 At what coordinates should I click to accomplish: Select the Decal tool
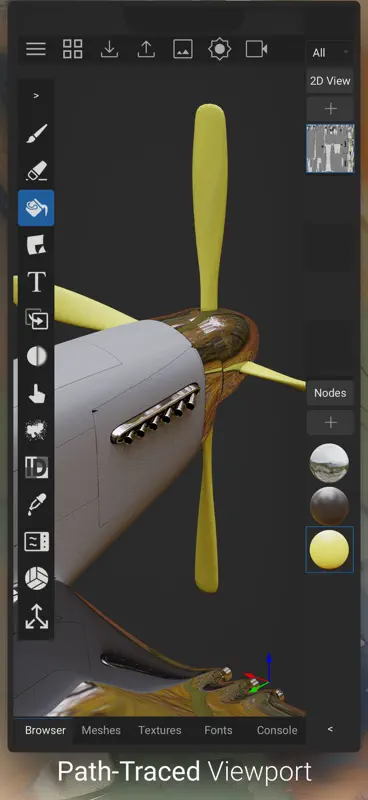pyautogui.click(x=36, y=245)
